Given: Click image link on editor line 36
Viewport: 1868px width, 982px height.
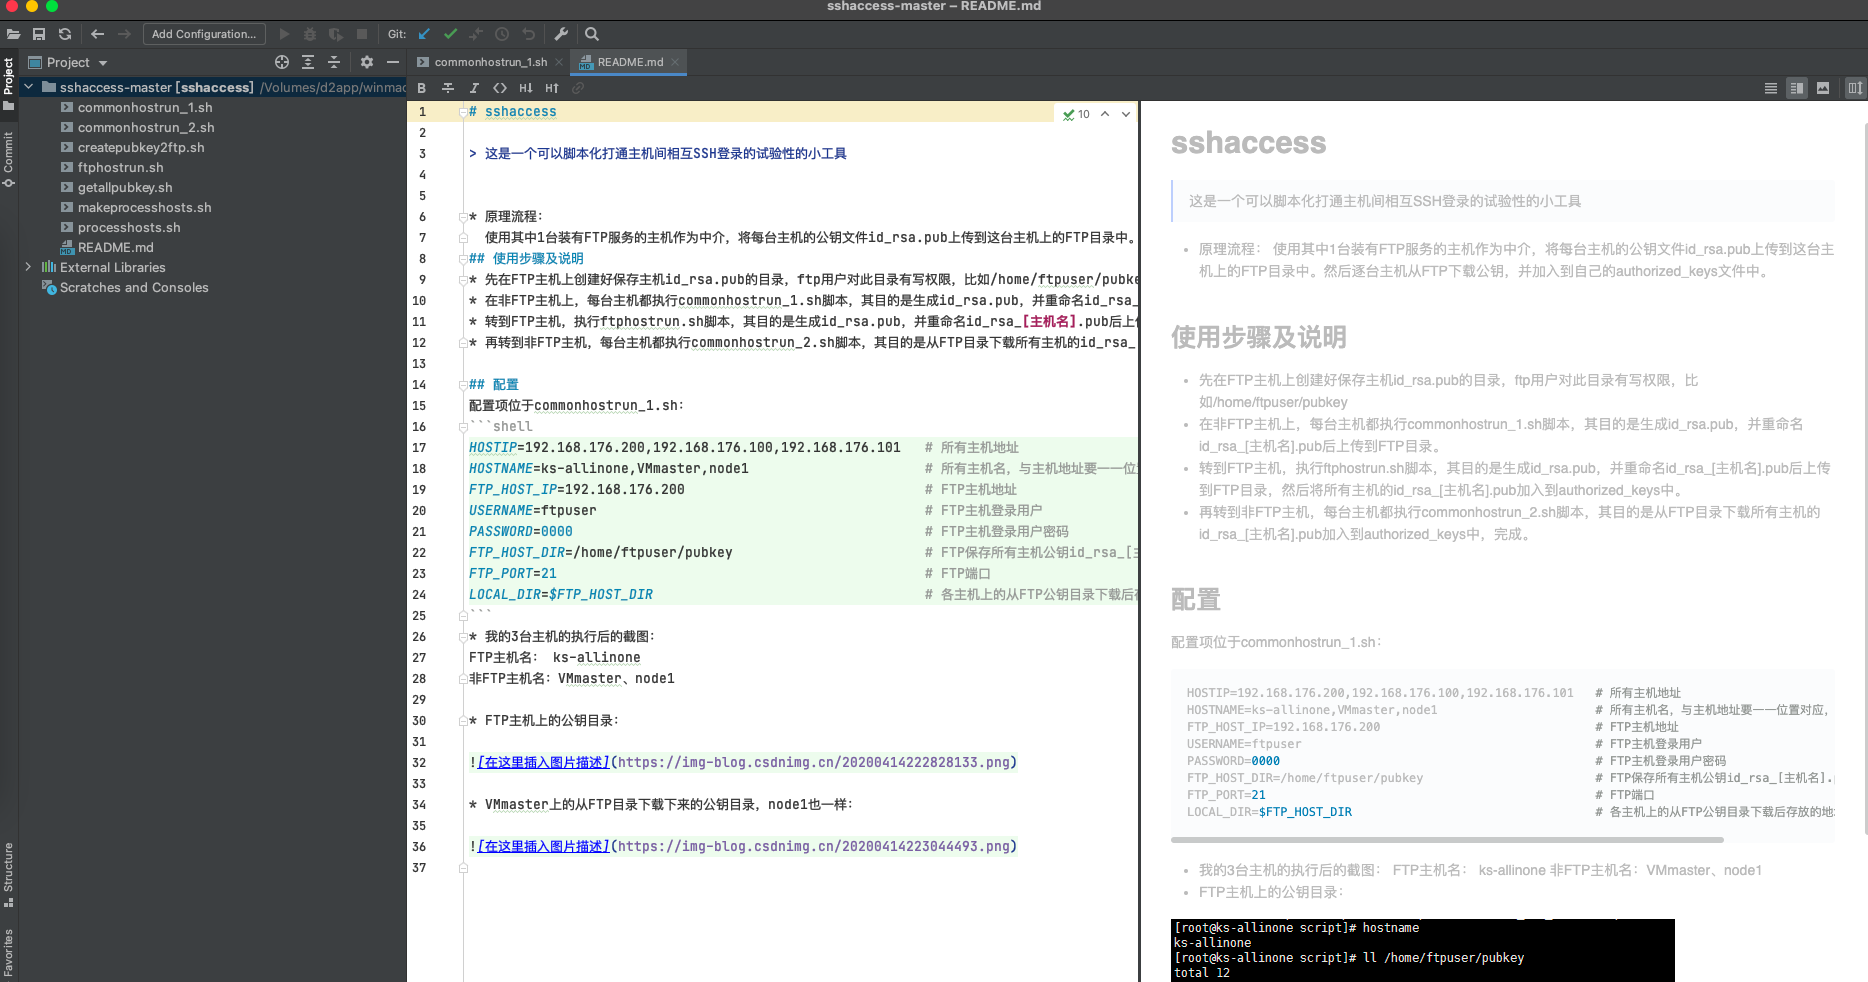Looking at the screenshot, I should point(743,846).
